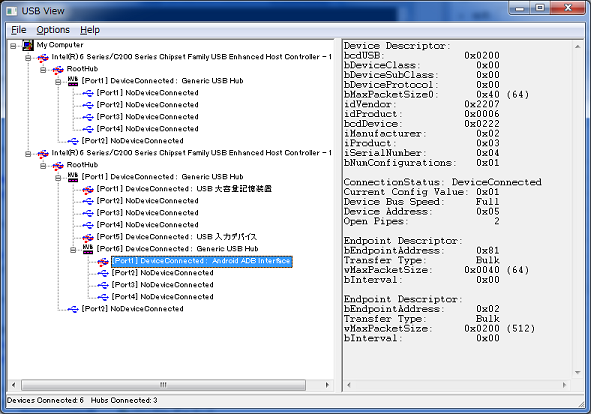Click the descriptor pane scroll-down arrow

coord(577,373)
